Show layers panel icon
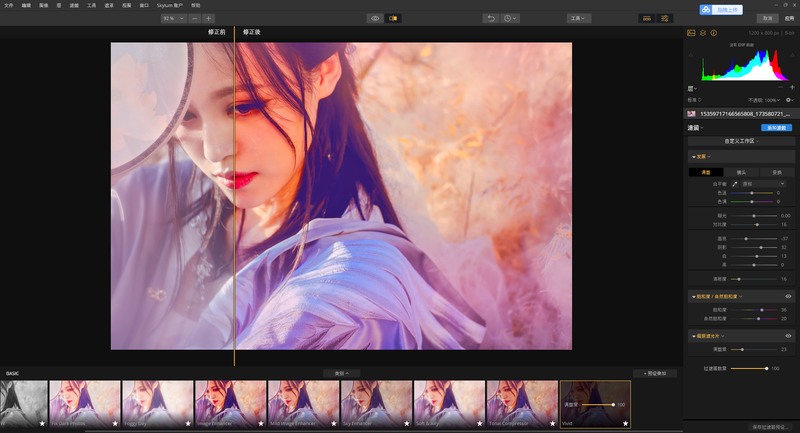 (703, 33)
